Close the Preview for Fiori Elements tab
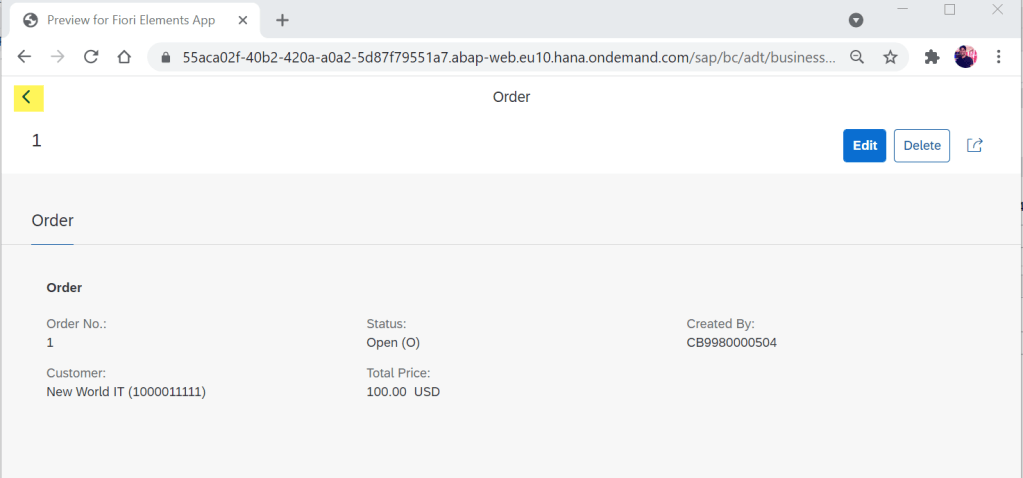Viewport: 1023px width, 478px height. [x=243, y=20]
